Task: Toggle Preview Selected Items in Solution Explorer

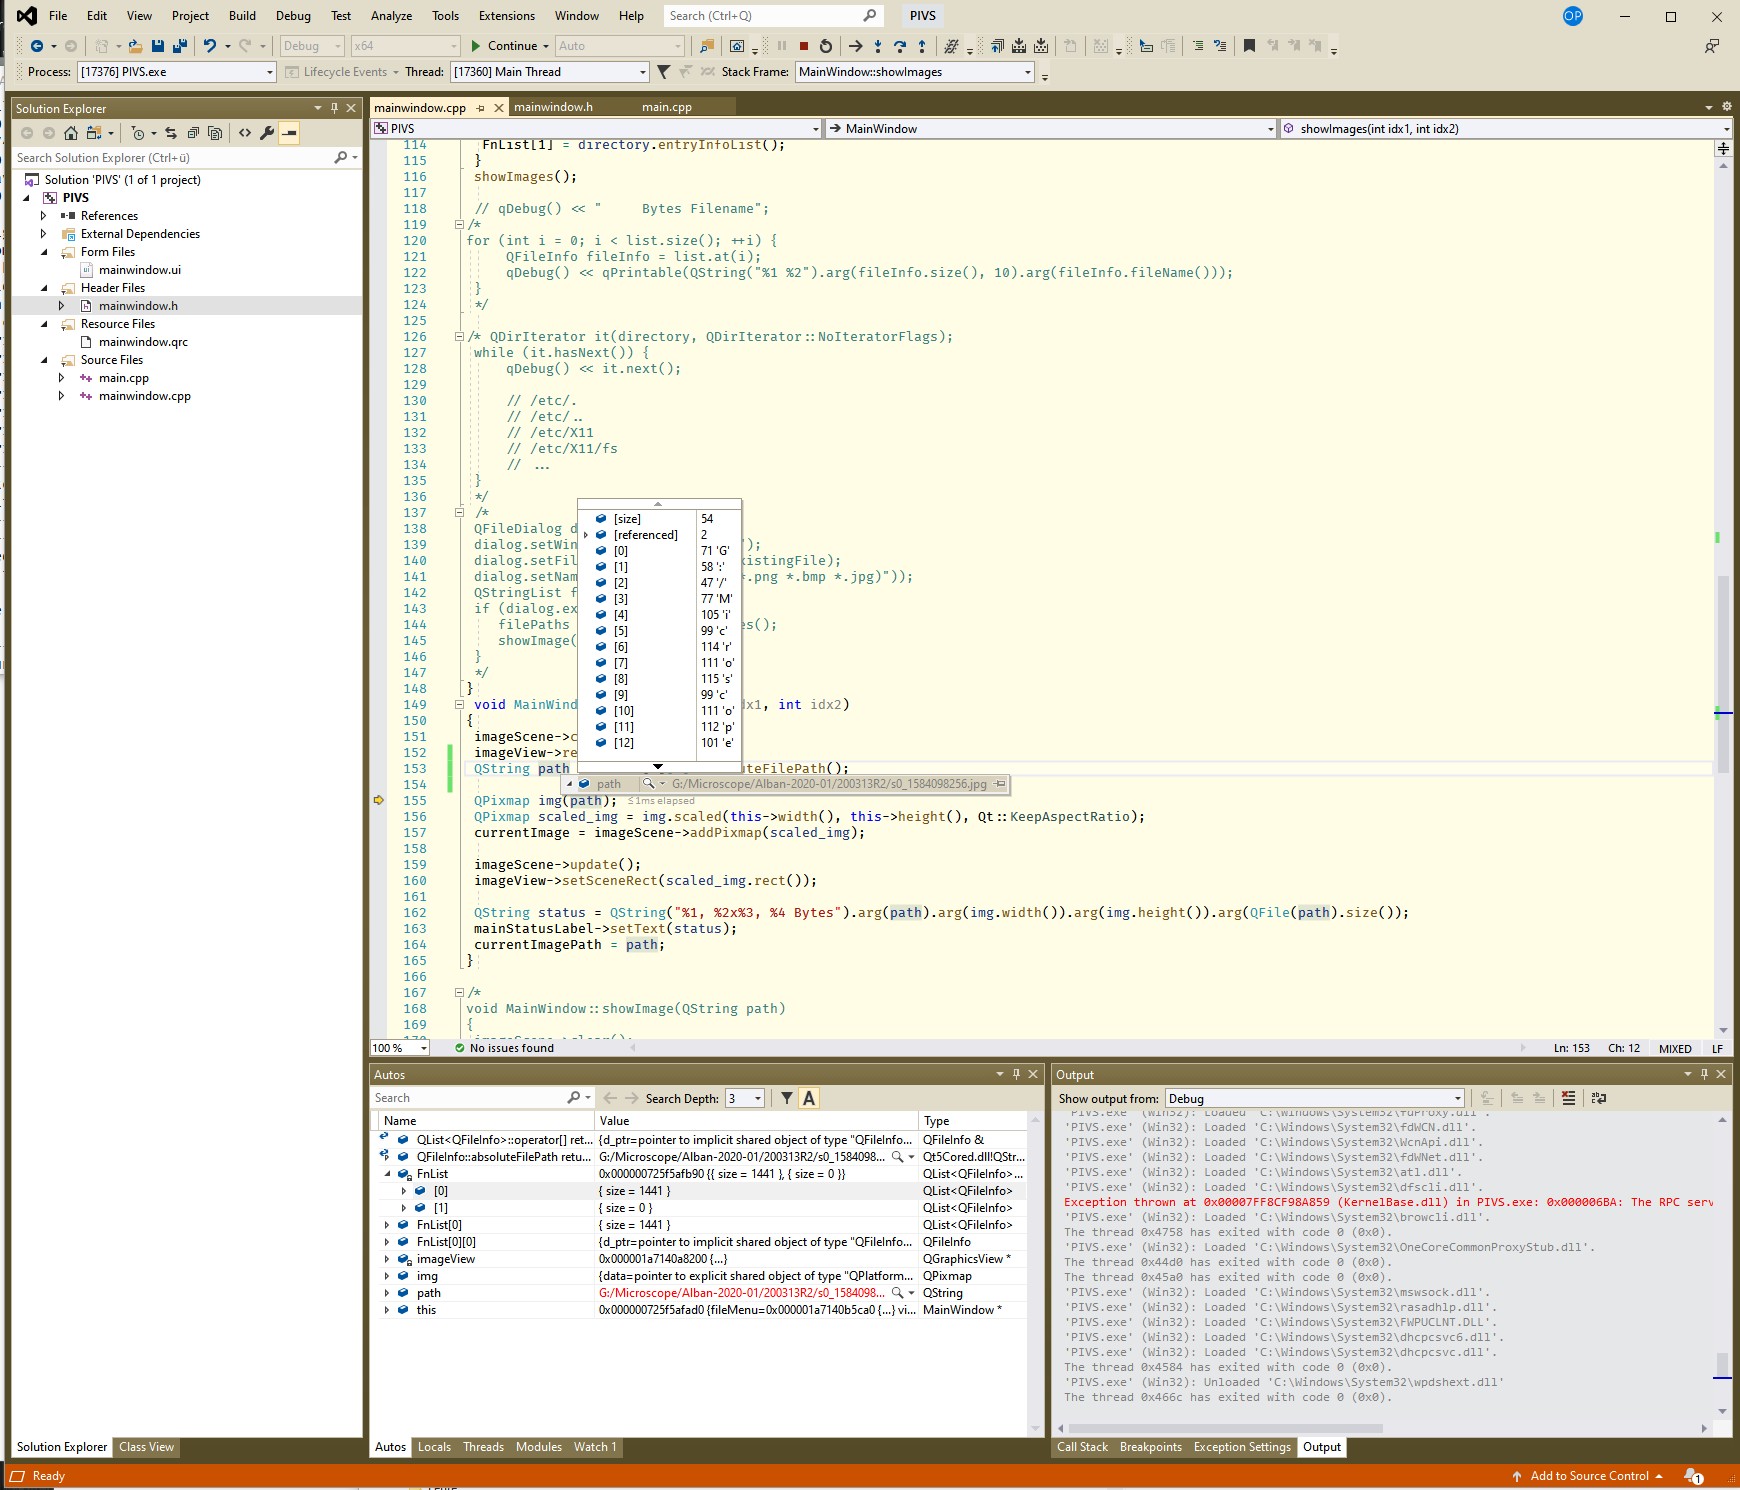Action: 289,133
